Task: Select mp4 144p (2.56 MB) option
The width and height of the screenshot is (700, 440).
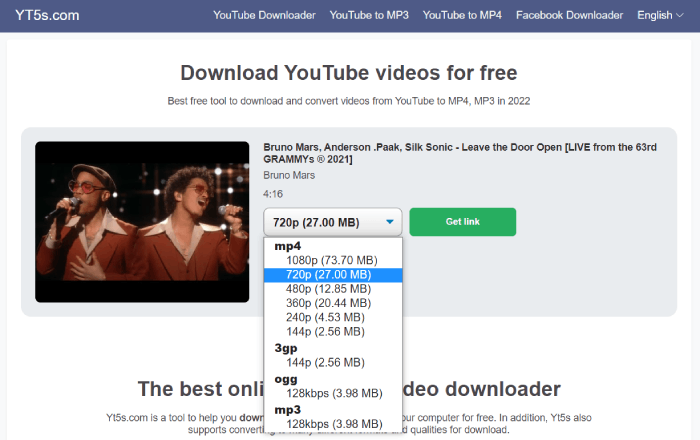Action: coord(333,332)
